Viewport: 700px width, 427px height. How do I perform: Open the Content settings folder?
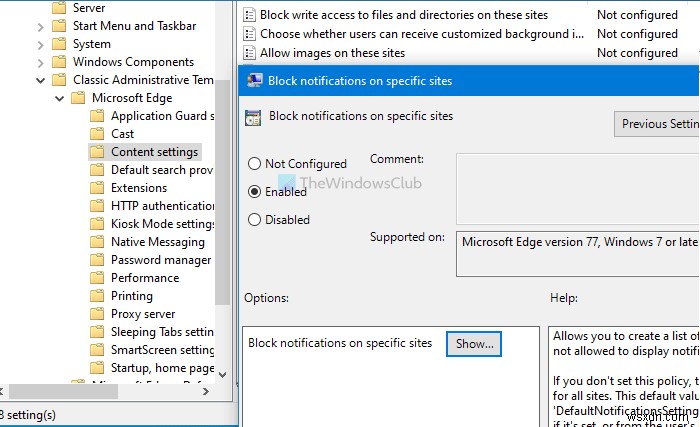point(154,152)
